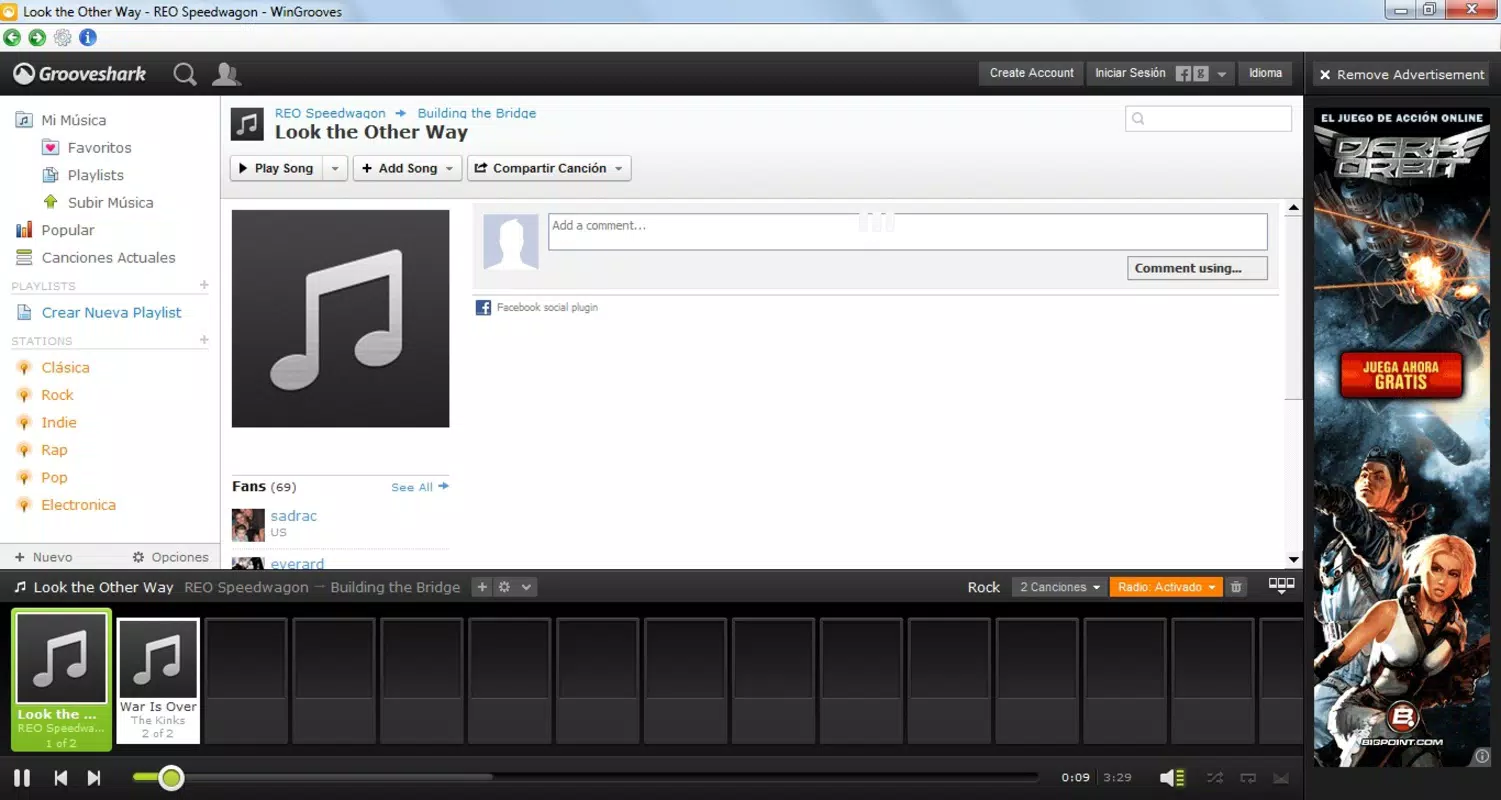Toggle repeat mode
This screenshot has height=800, width=1501.
[x=1248, y=777]
